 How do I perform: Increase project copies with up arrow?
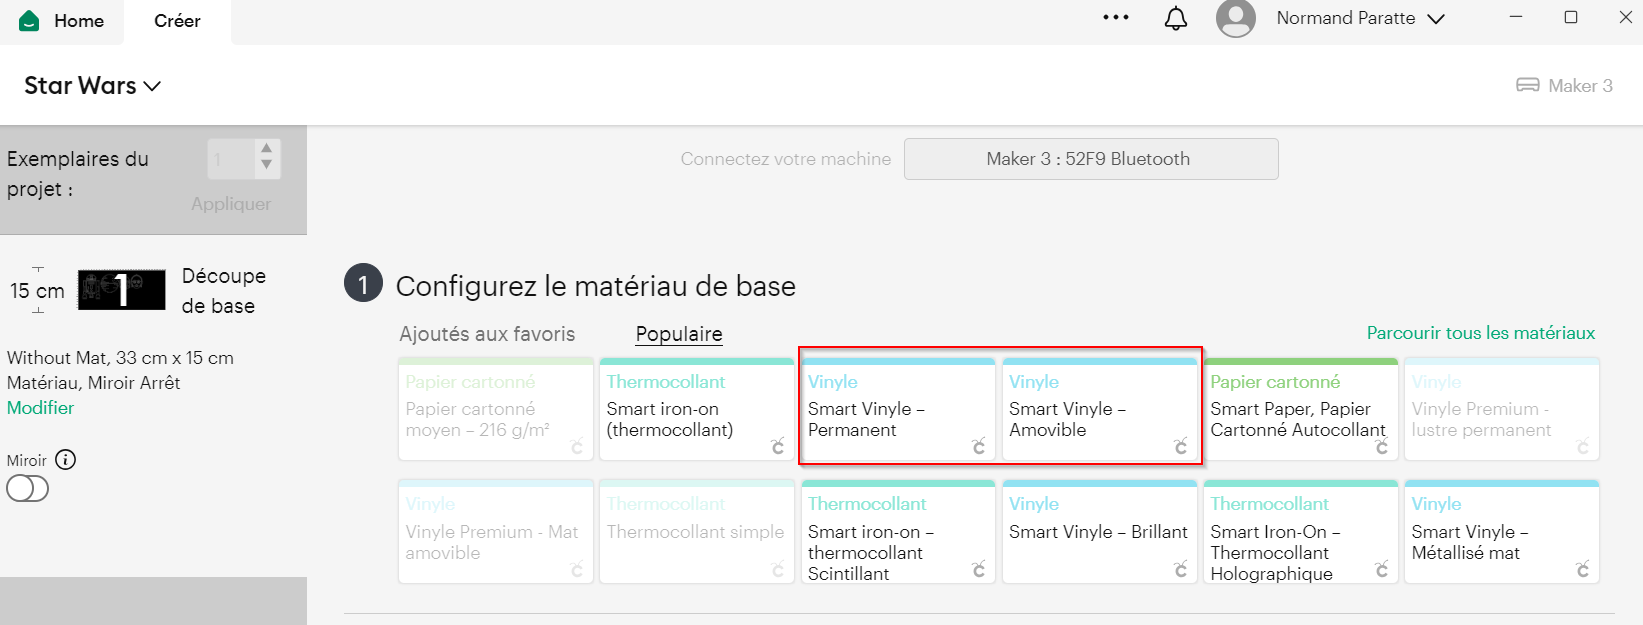tap(266, 149)
